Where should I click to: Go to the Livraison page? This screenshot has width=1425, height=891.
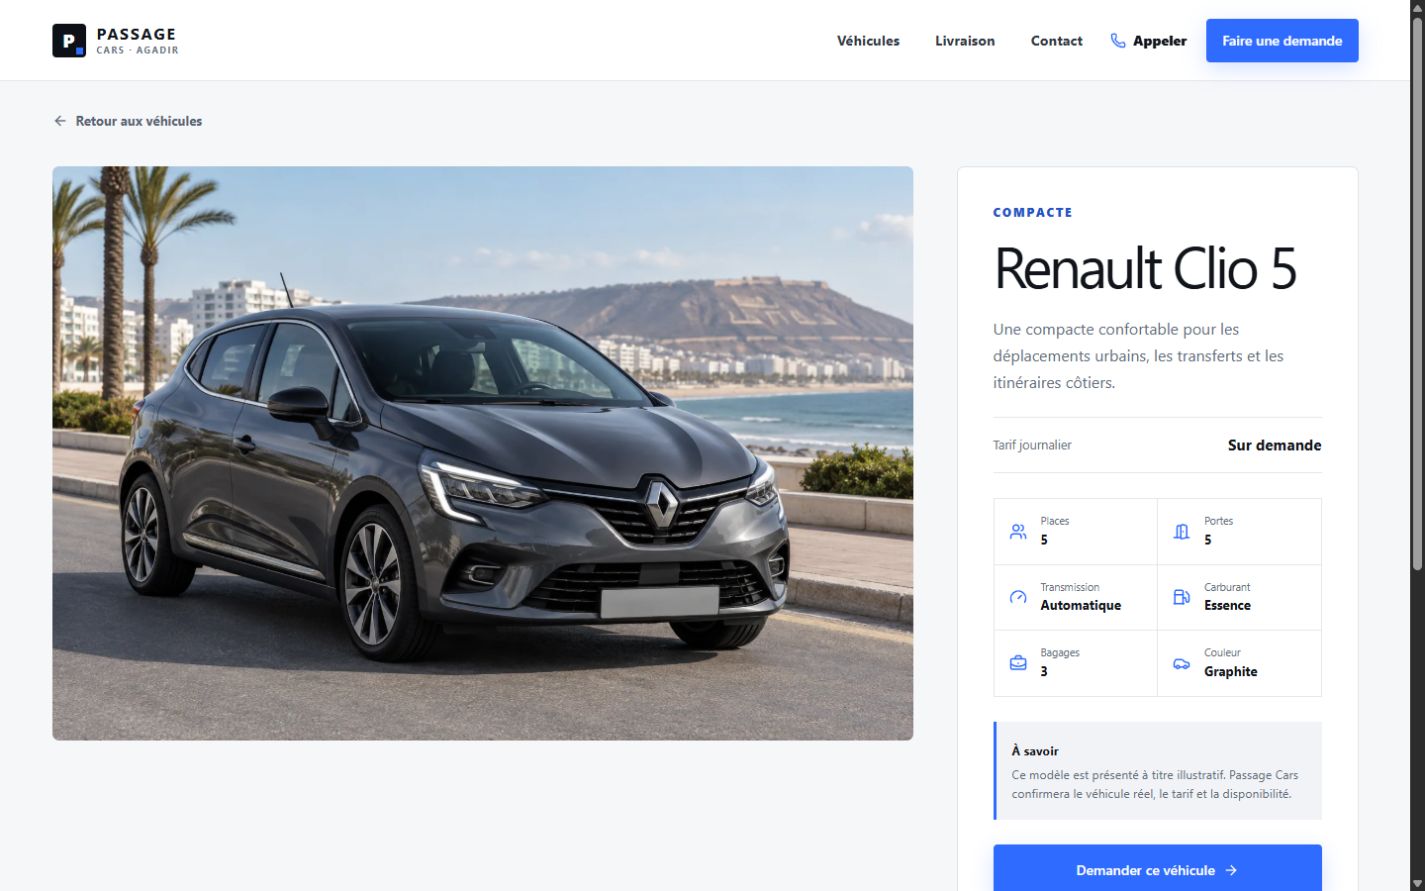coord(965,41)
